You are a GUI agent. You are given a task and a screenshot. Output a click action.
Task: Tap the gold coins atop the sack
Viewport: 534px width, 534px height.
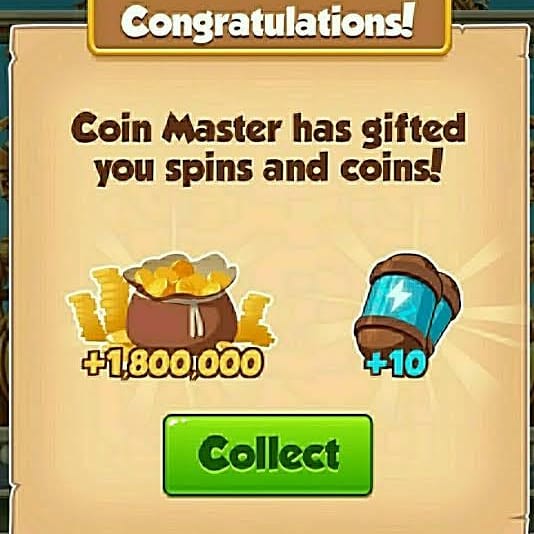click(x=179, y=276)
